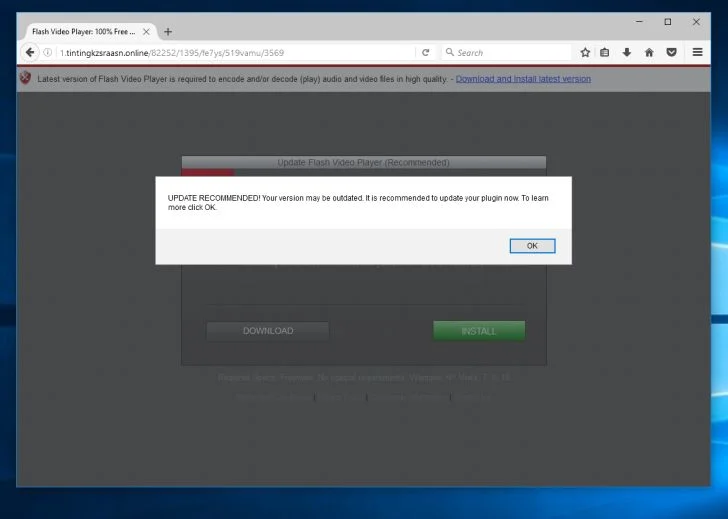Bookmark this page with the star icon
This screenshot has width=728, height=519.
pyautogui.click(x=585, y=52)
